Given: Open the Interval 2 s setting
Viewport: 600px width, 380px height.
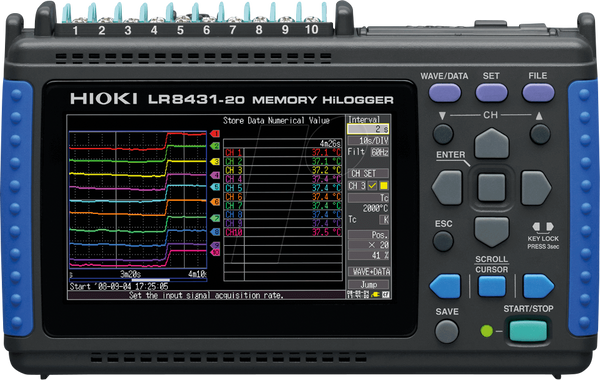Looking at the screenshot, I should tap(368, 129).
